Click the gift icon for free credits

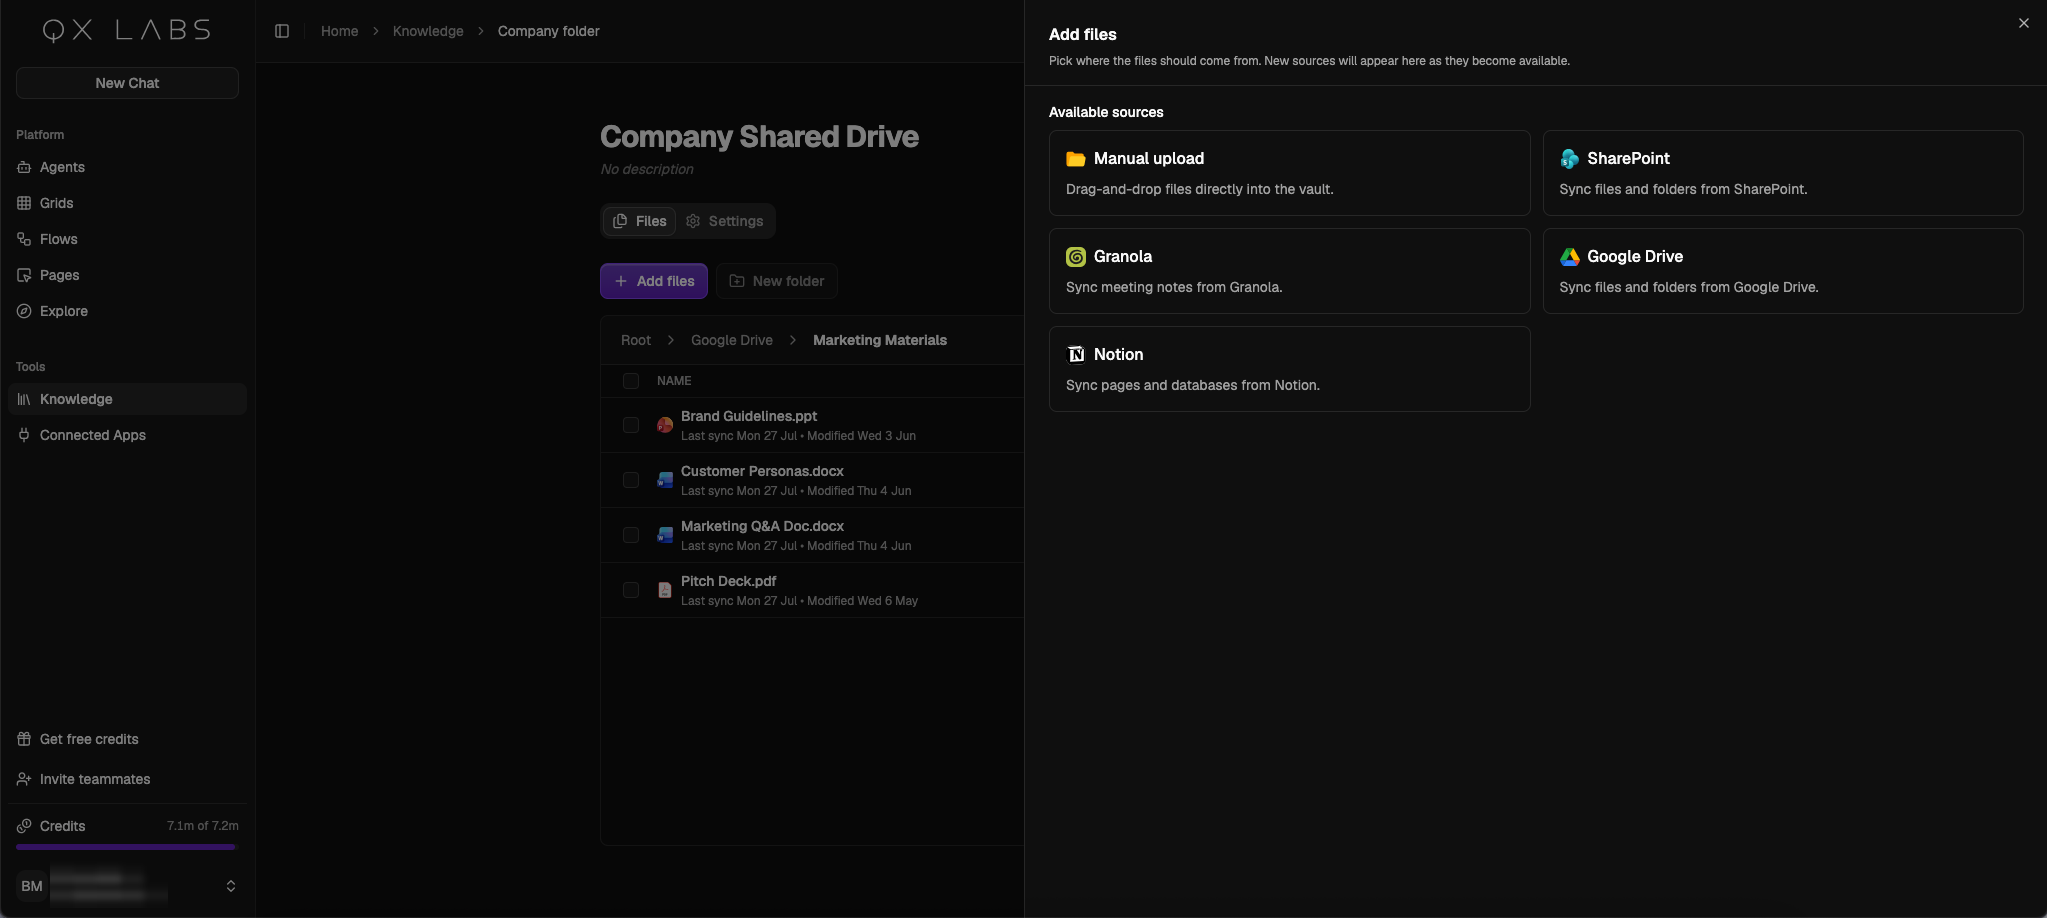[x=24, y=739]
